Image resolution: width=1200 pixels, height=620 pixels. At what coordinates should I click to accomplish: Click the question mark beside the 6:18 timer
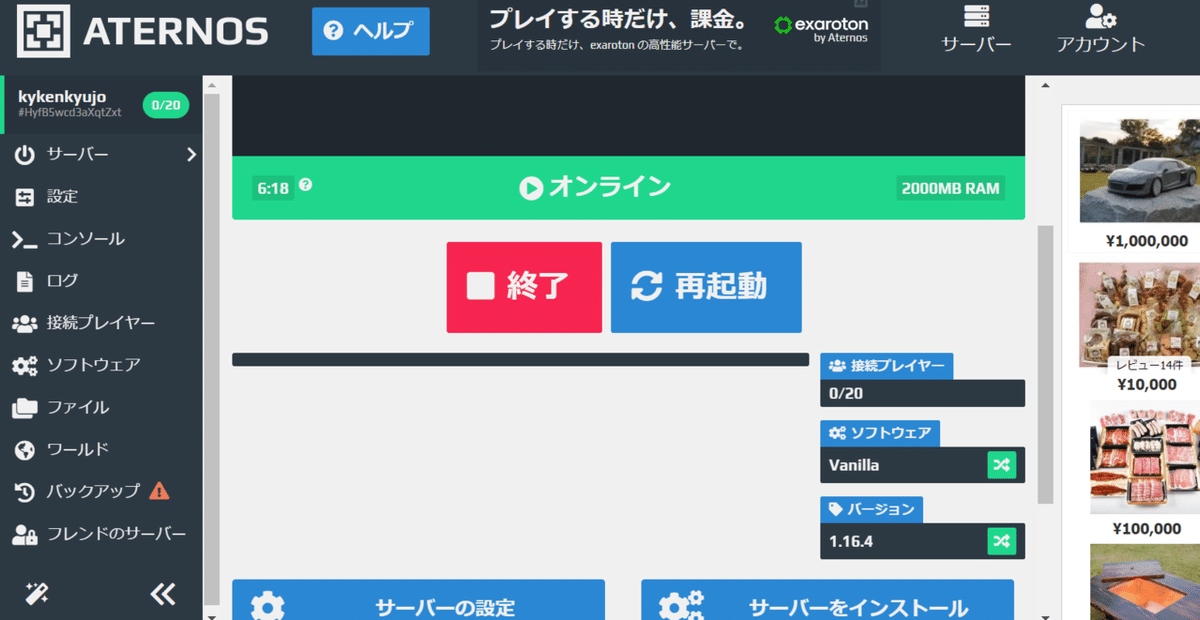305,186
